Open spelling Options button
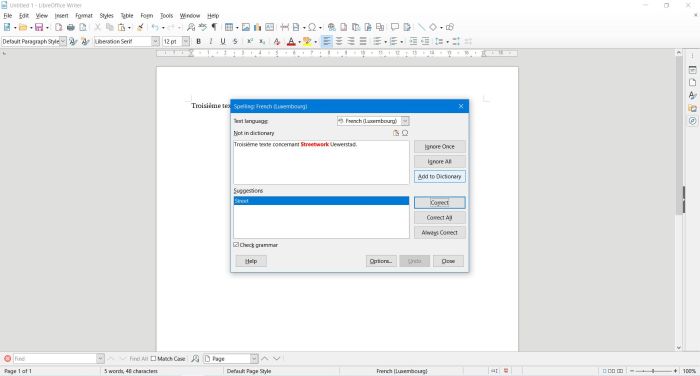Viewport: 700px width, 376px height. click(x=381, y=261)
